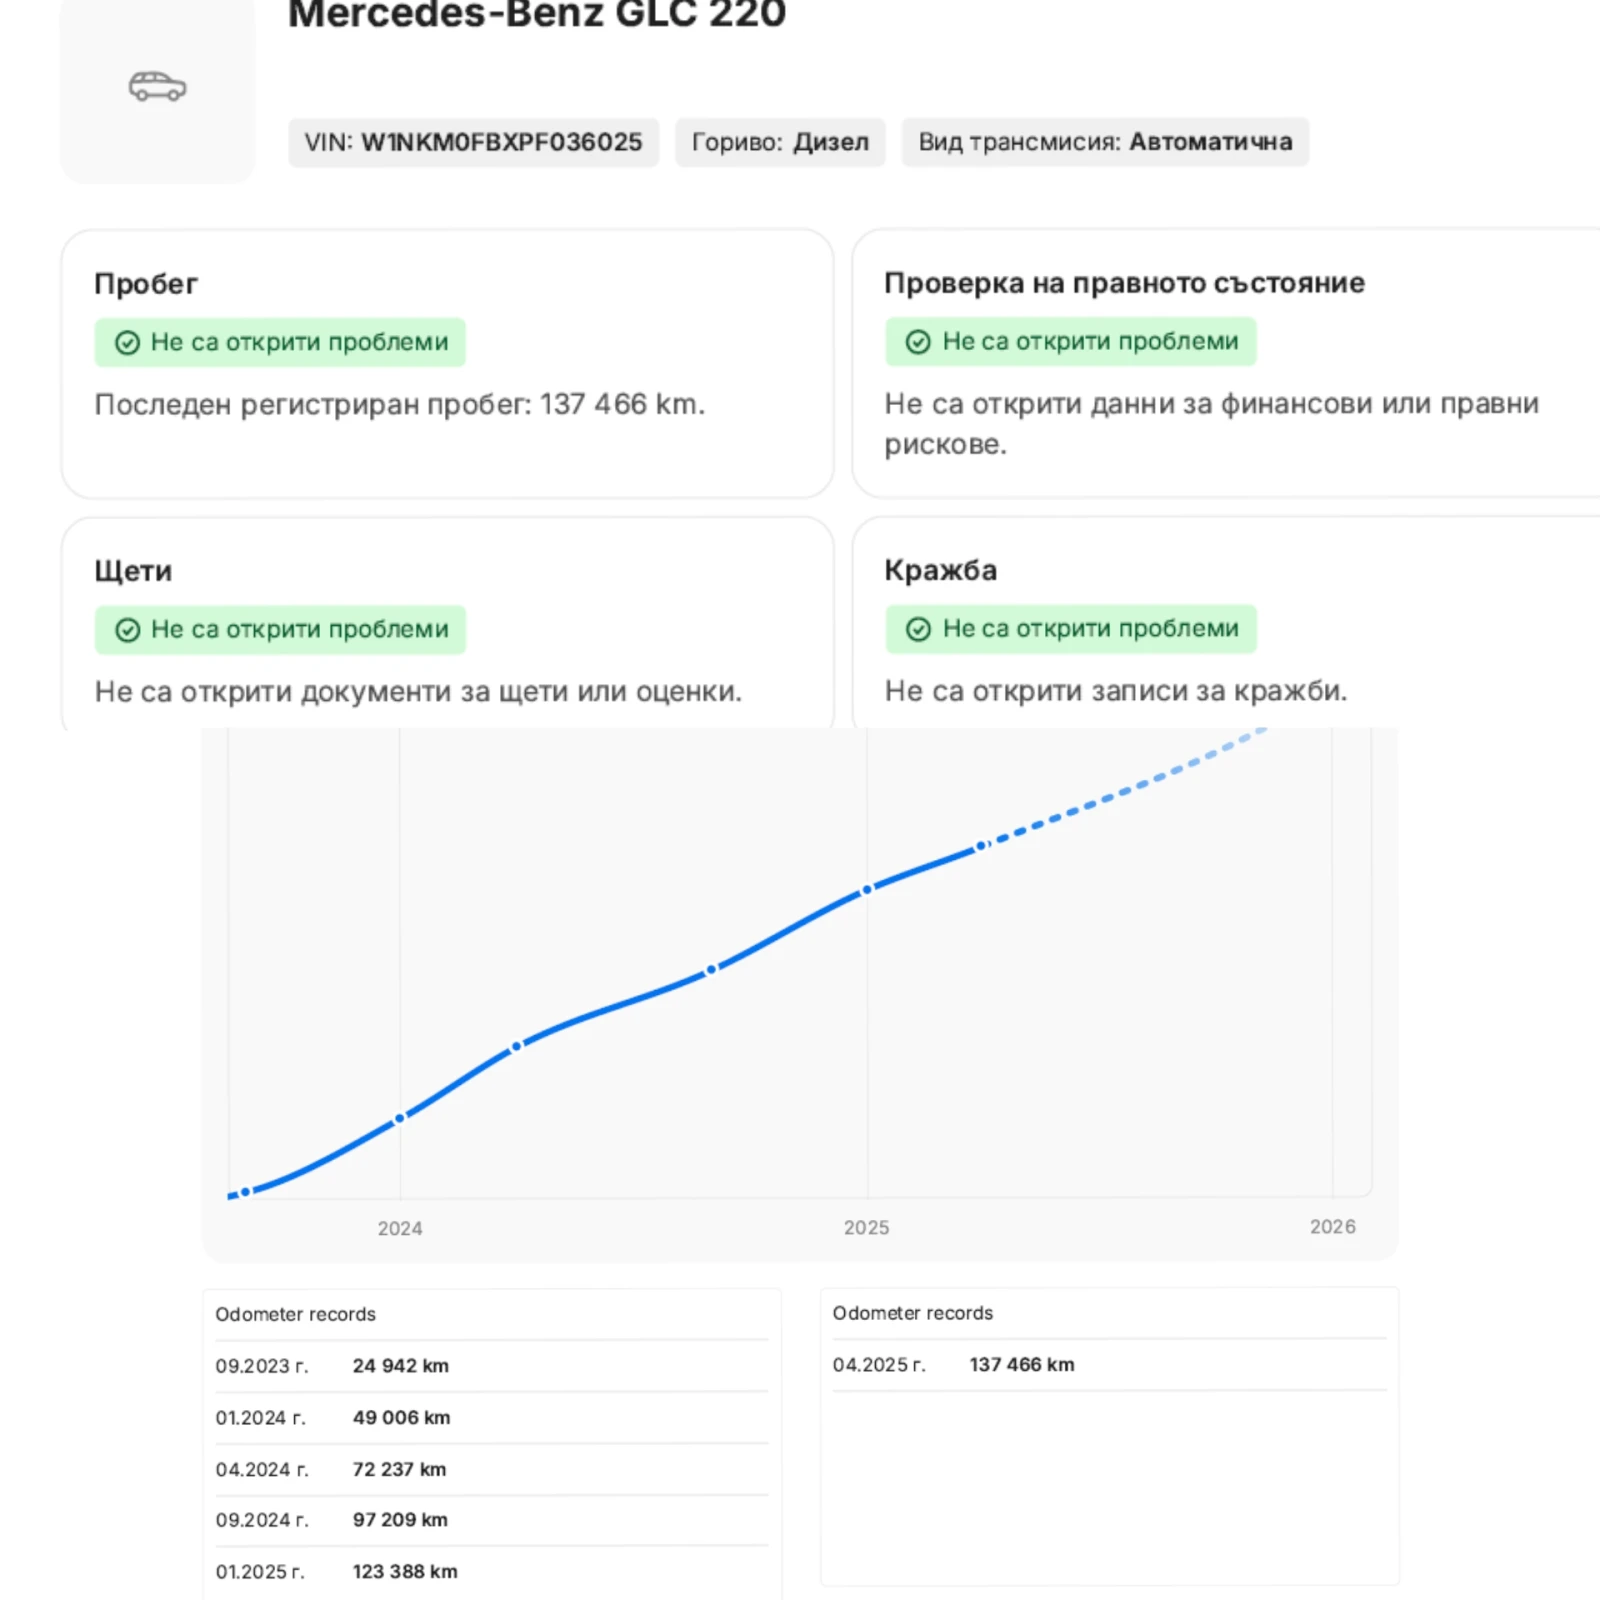Click the car placeholder icon
This screenshot has height=1600, width=1600.
click(x=157, y=87)
